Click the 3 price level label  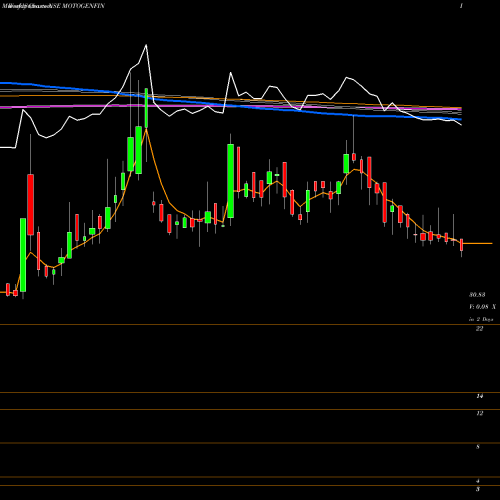click(478, 489)
